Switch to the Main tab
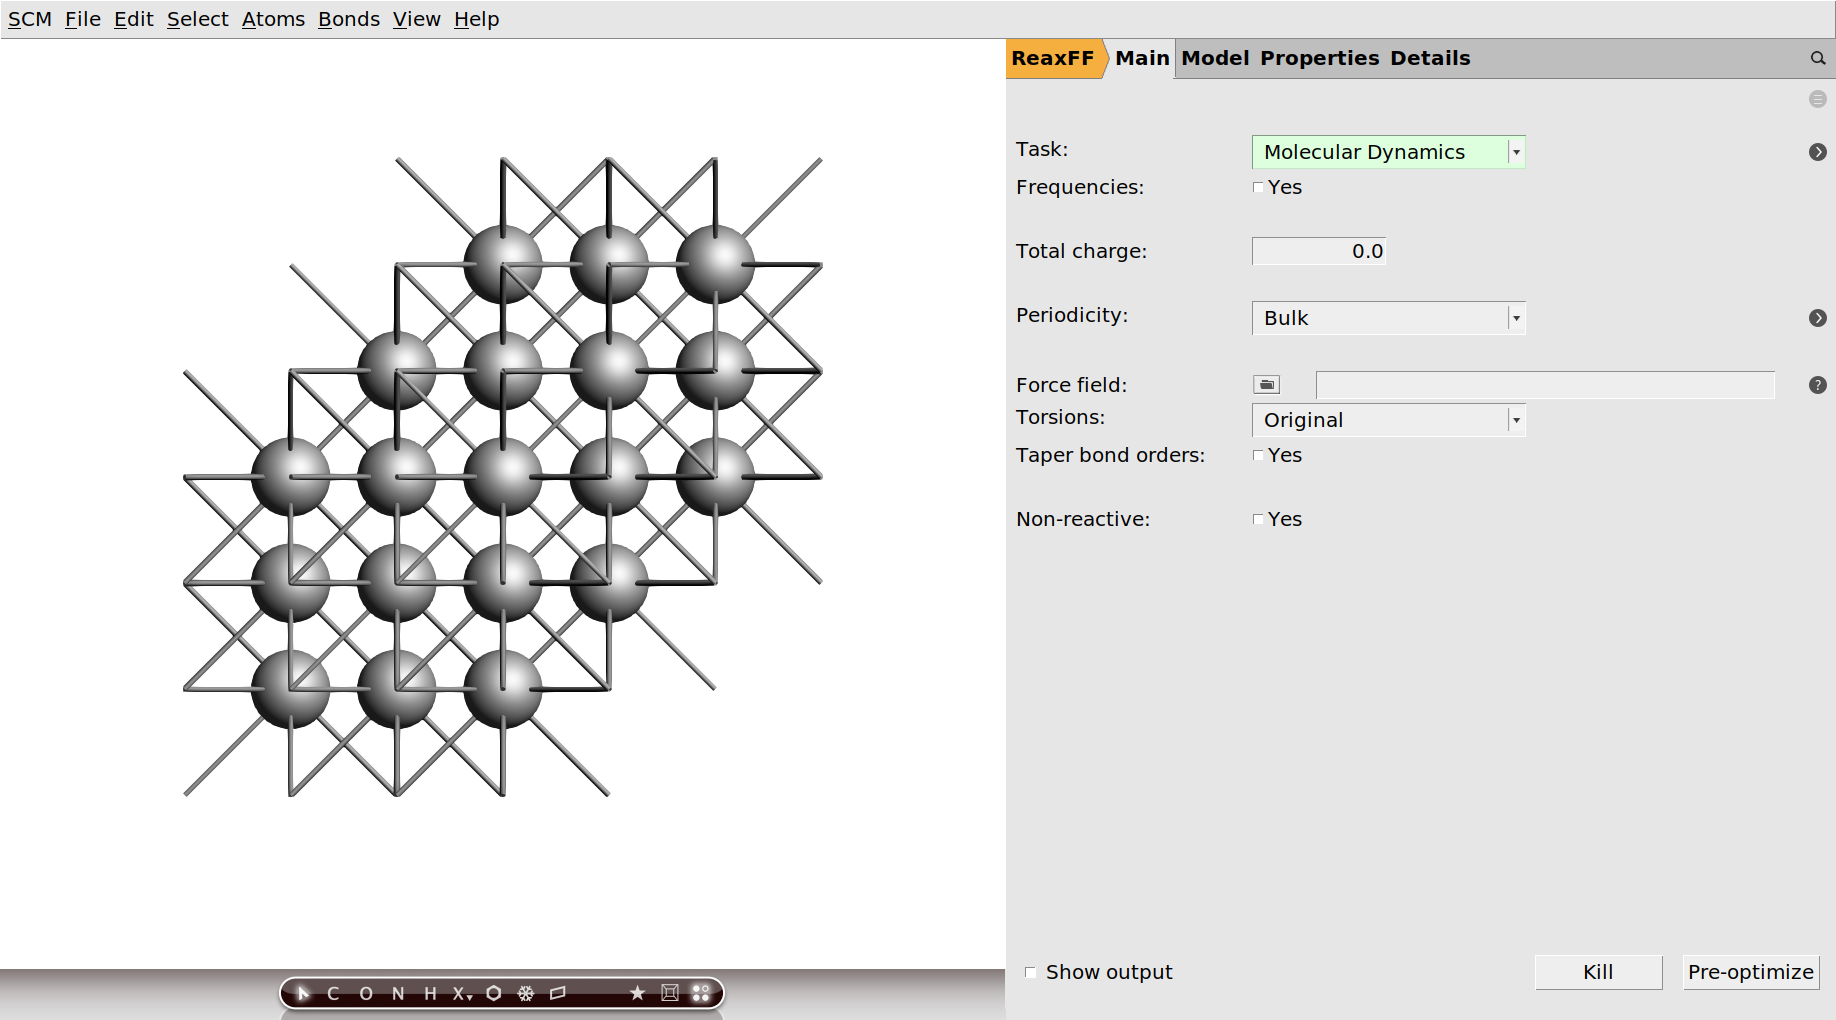 click(x=1142, y=58)
